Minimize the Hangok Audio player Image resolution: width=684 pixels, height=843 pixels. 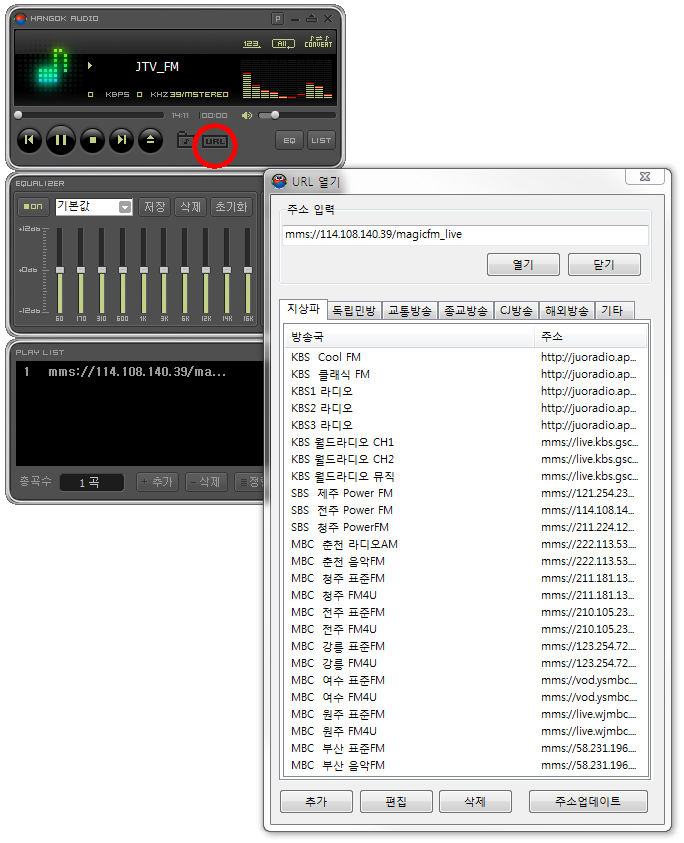point(295,19)
